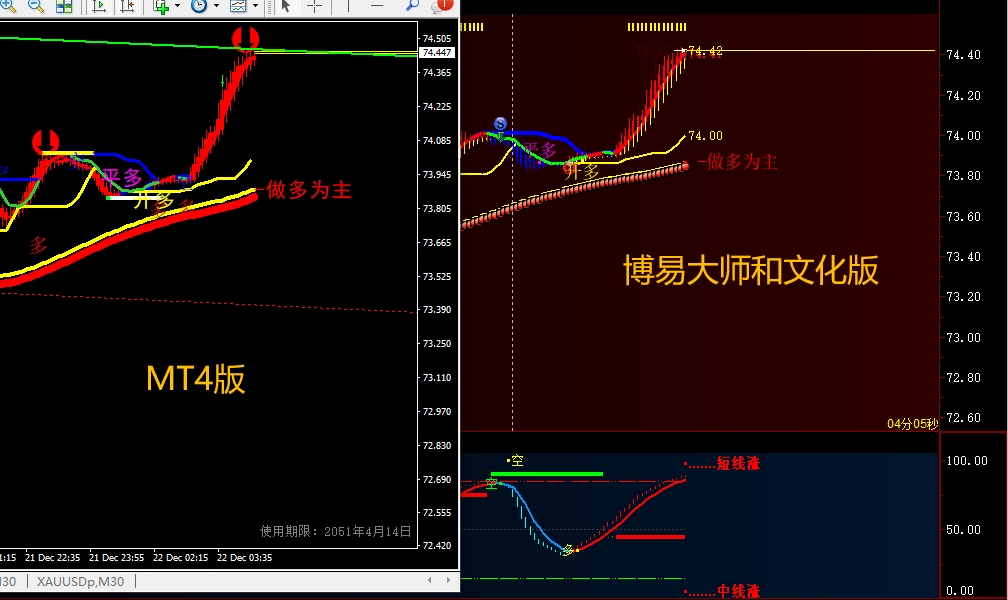Click the MT4版 title text
The width and height of the screenshot is (1008, 600).
coord(195,379)
